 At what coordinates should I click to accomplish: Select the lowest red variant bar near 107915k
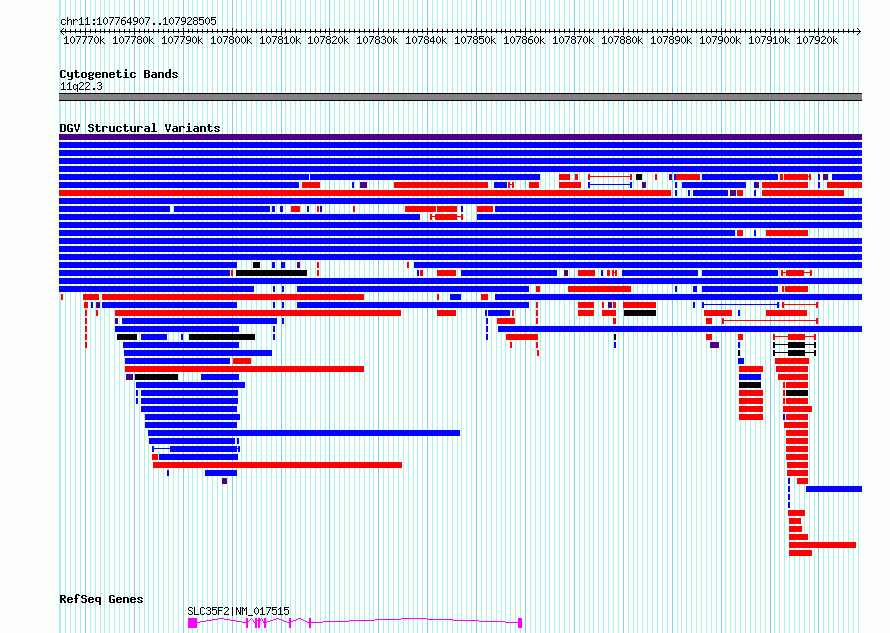coord(800,553)
